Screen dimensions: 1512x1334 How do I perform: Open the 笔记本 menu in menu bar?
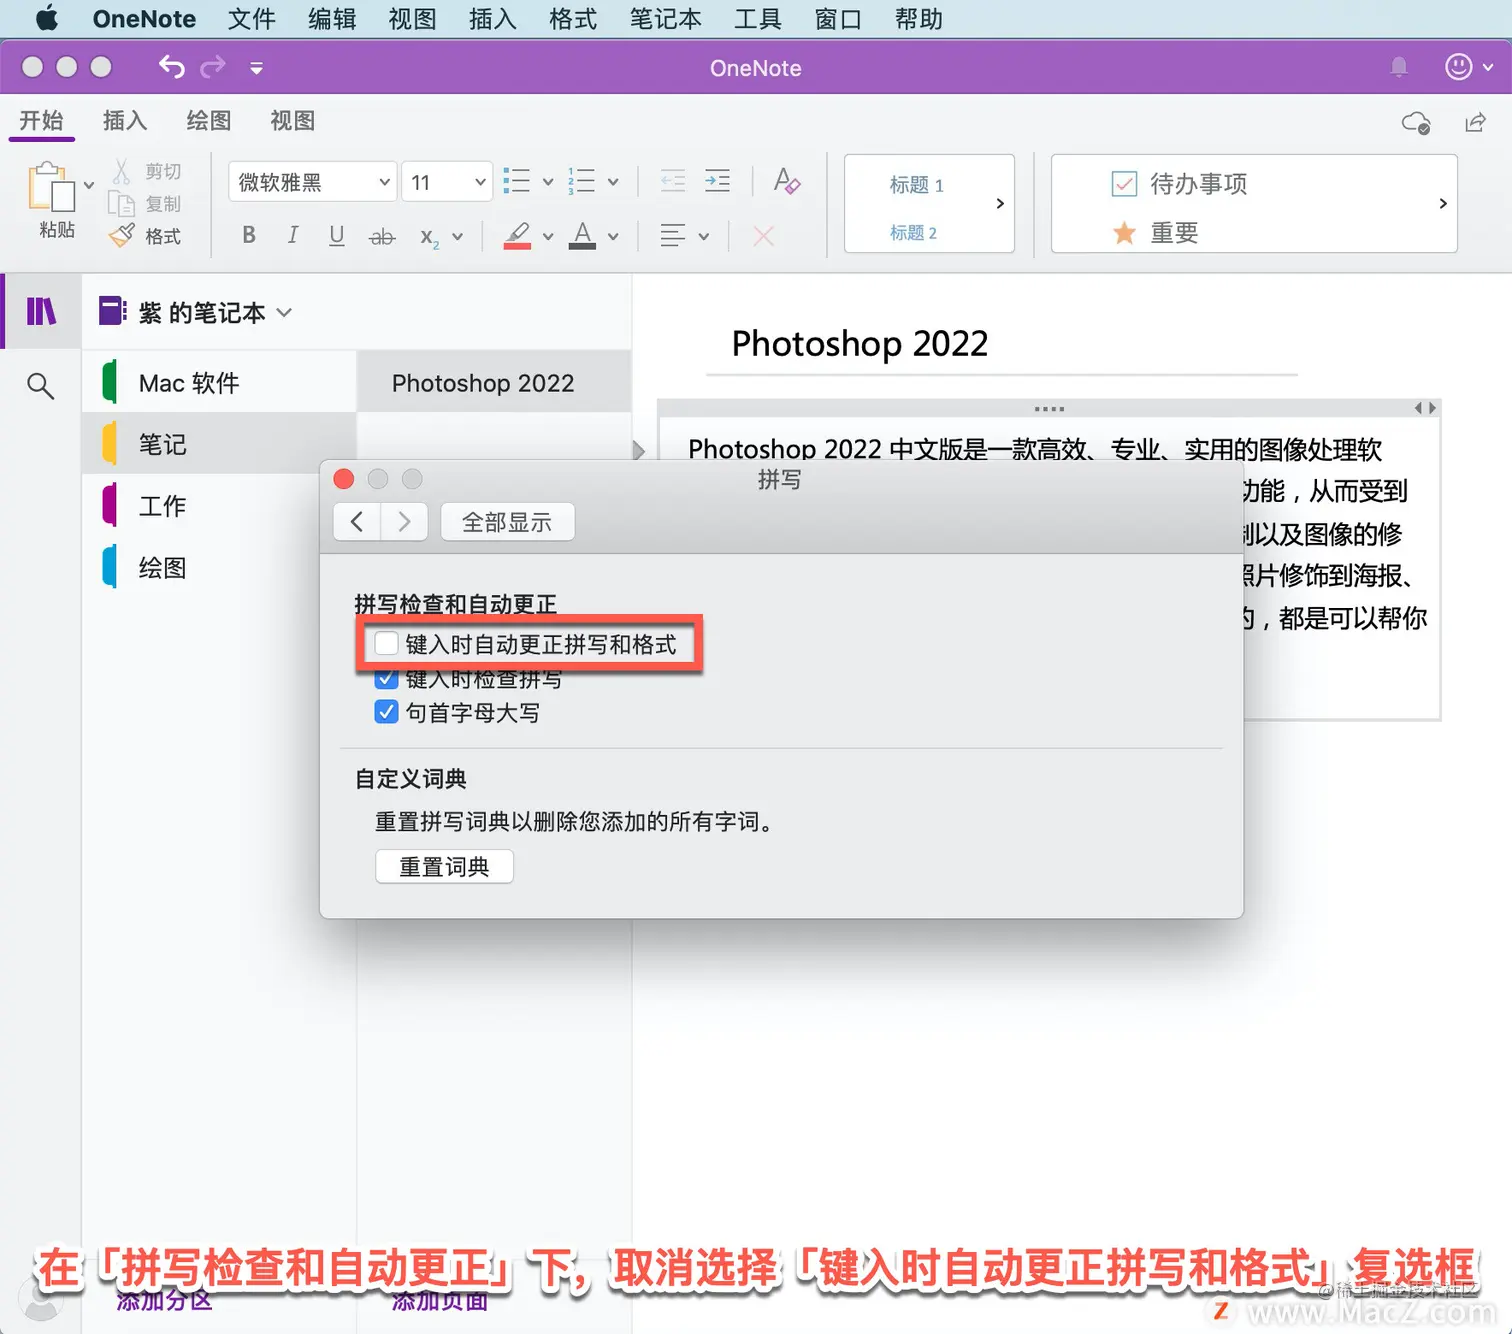point(665,19)
